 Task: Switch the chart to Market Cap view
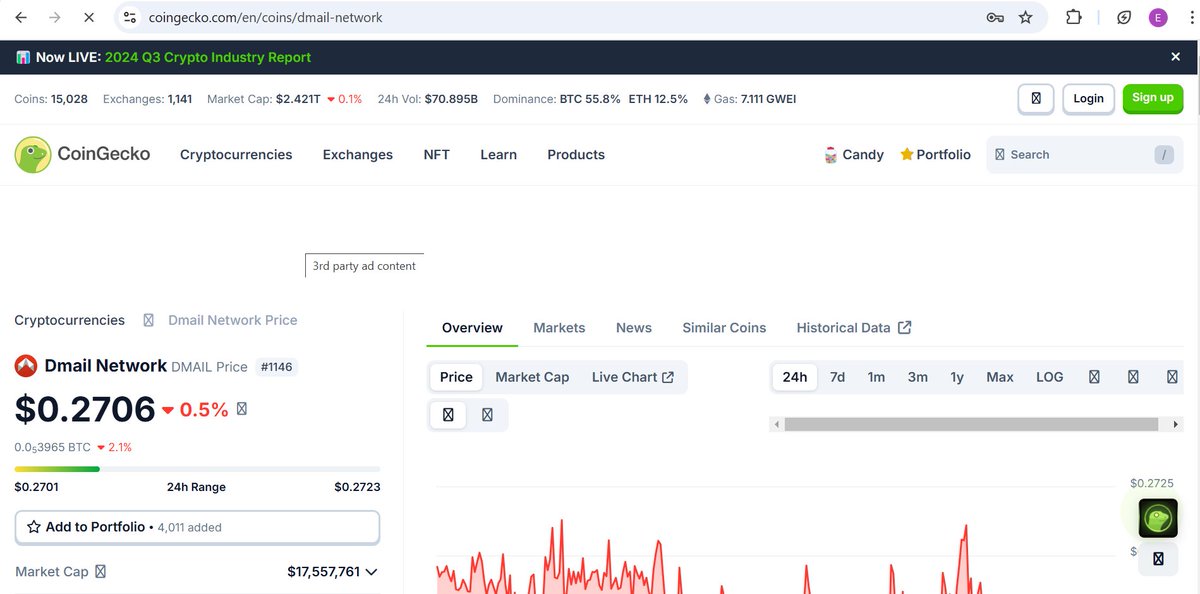pyautogui.click(x=532, y=377)
